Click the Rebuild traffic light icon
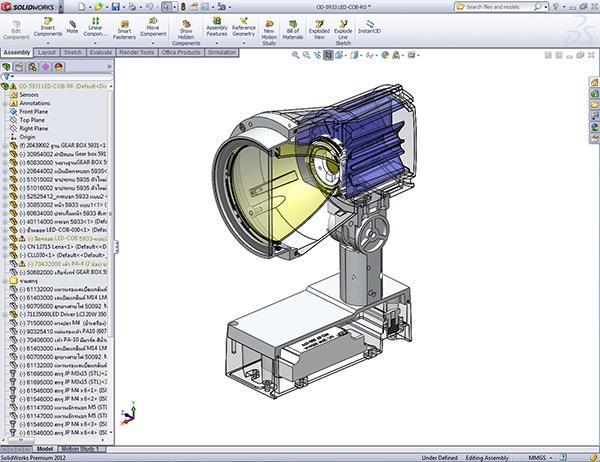The image size is (600, 462). point(183,7)
